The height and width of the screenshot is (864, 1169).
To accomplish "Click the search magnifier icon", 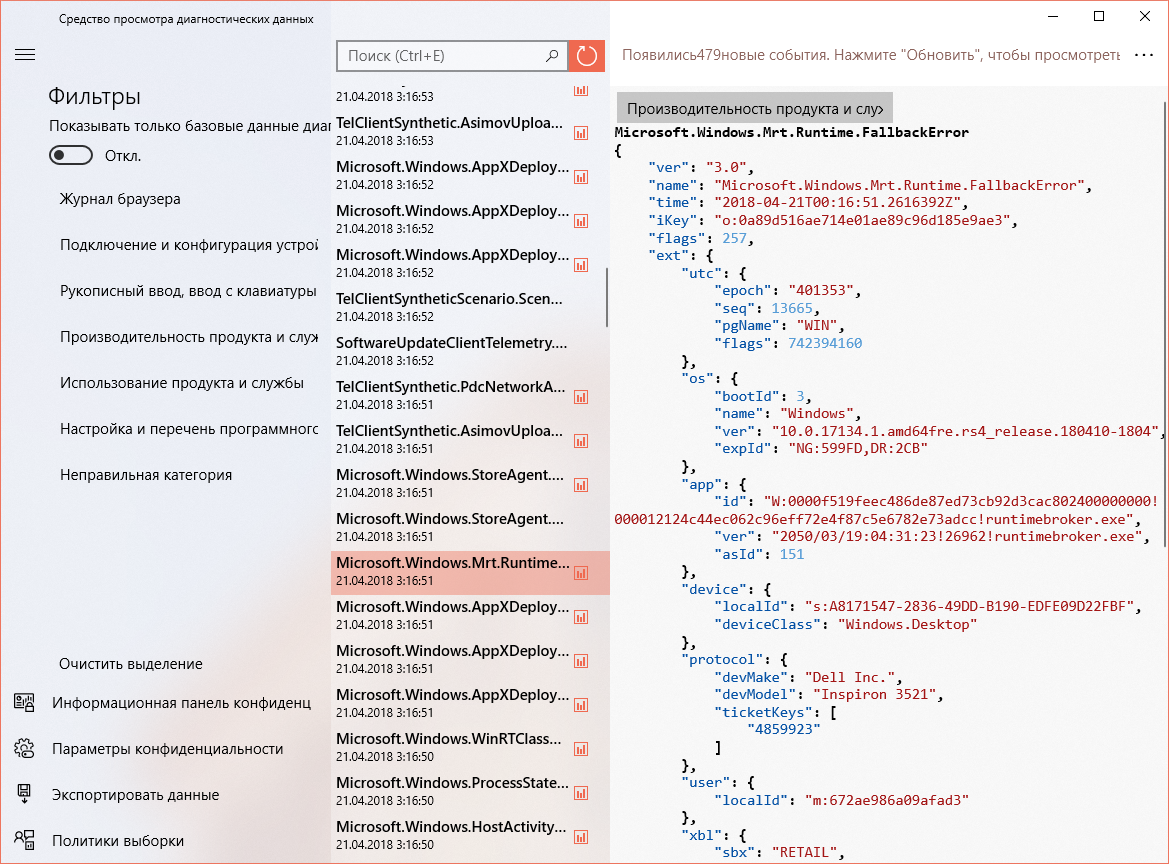I will click(x=552, y=56).
